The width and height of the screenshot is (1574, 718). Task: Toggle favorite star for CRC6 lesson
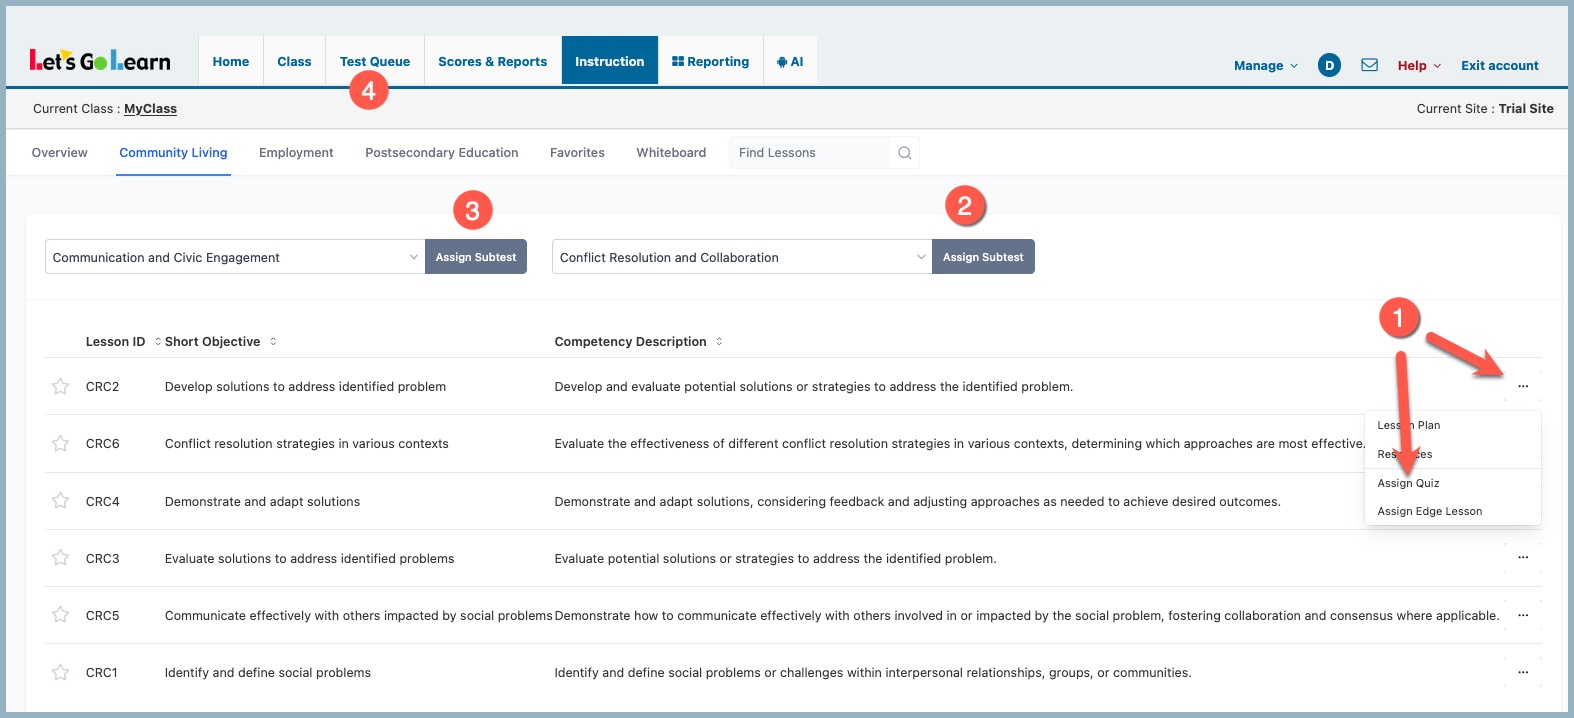pyautogui.click(x=61, y=443)
